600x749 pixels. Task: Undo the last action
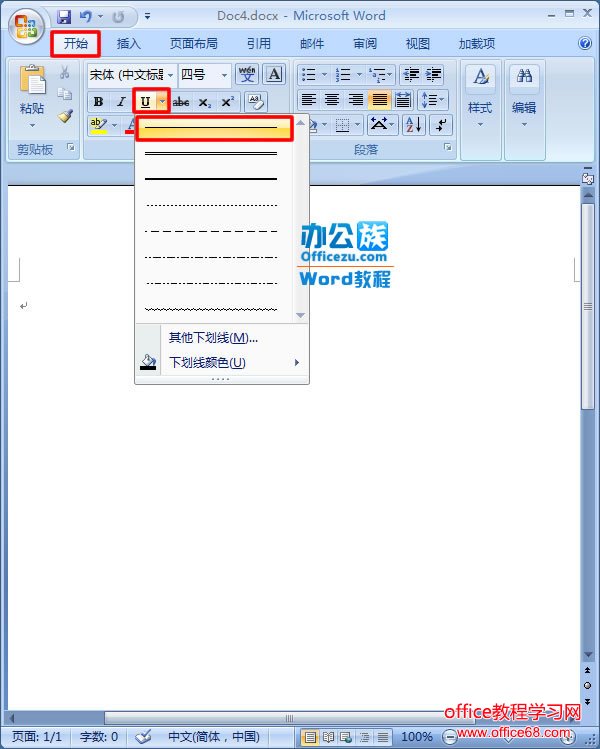point(86,17)
